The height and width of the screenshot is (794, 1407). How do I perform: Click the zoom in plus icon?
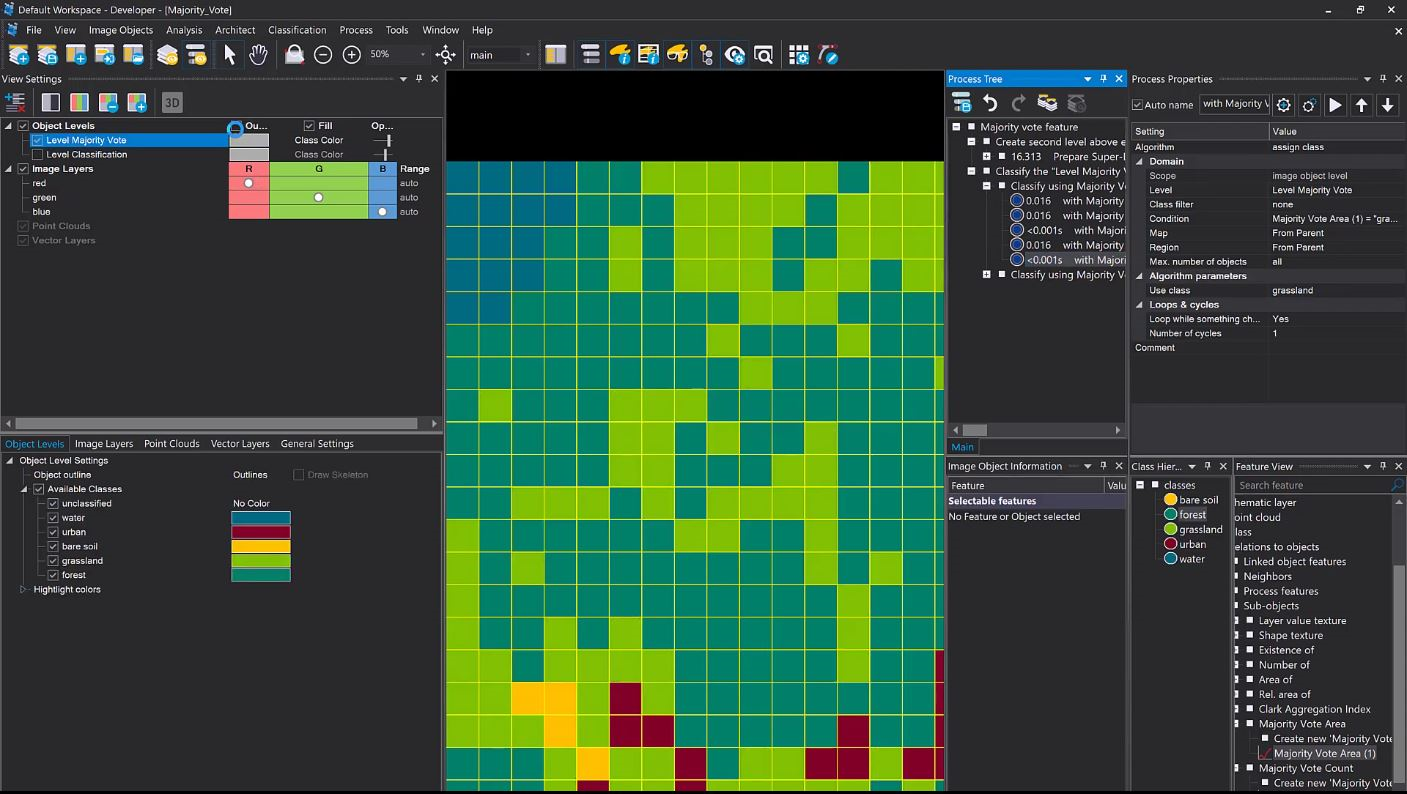tap(352, 55)
